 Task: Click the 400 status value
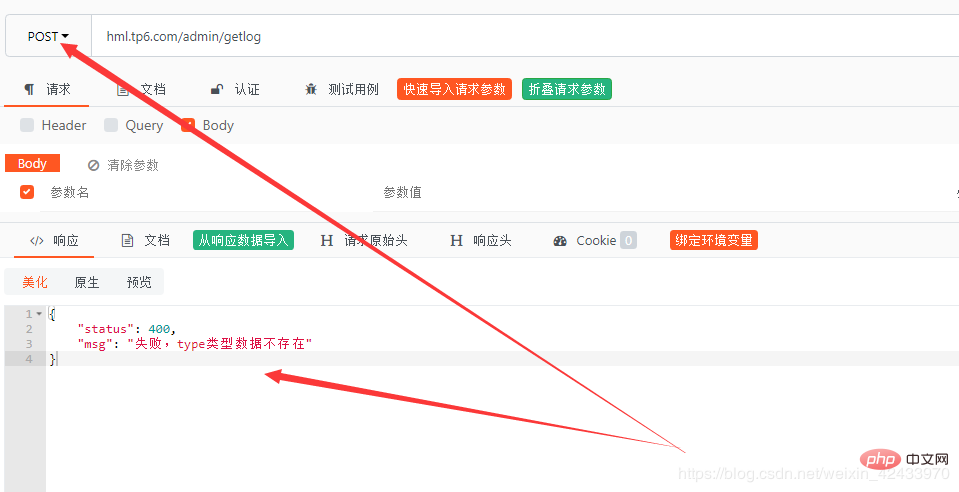tap(159, 329)
